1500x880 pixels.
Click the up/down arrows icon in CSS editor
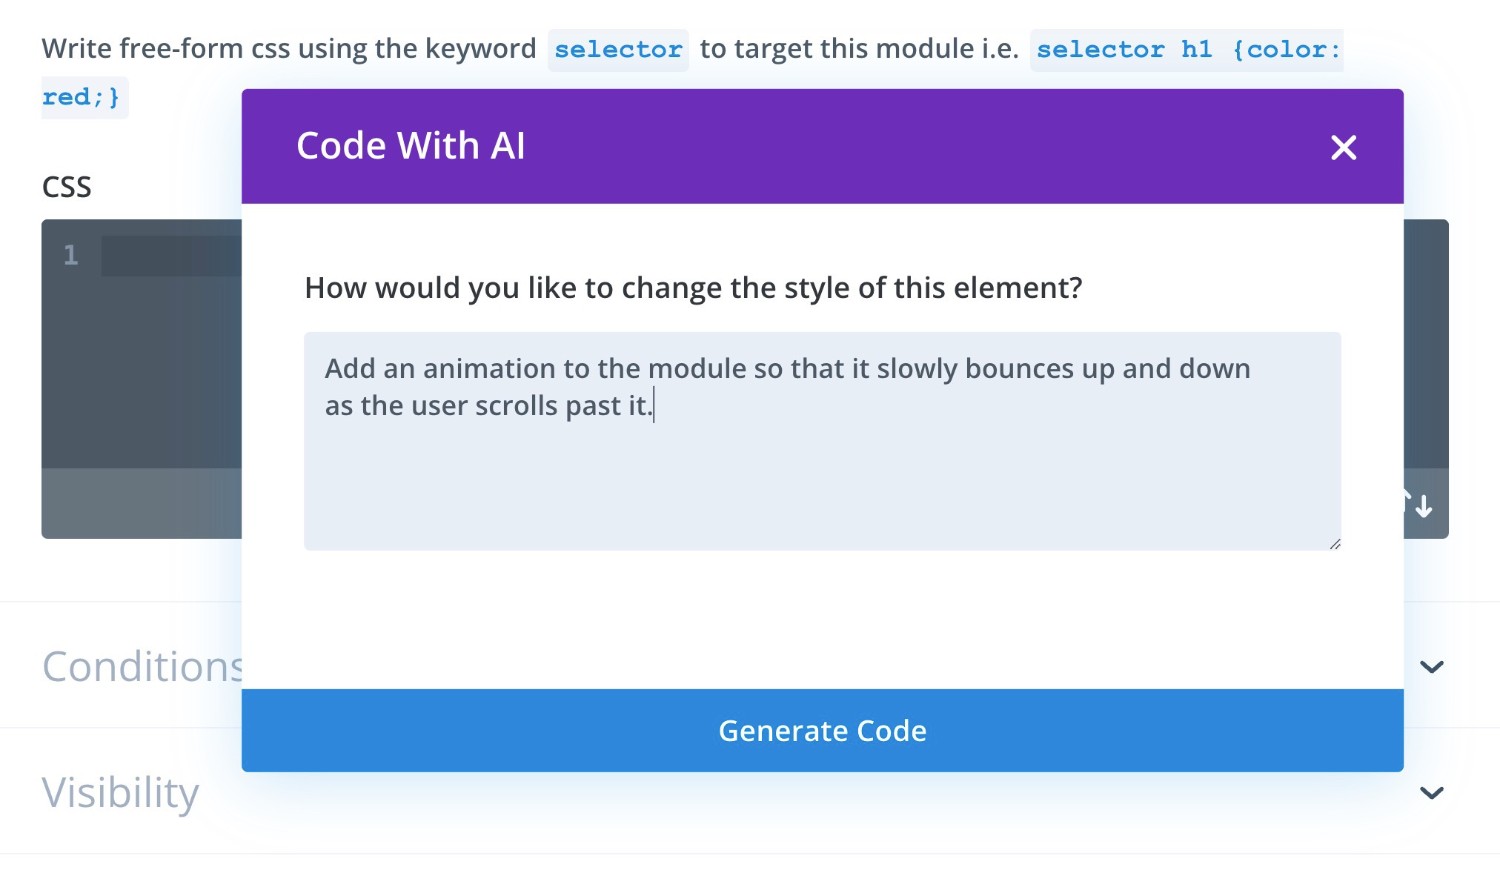pyautogui.click(x=1422, y=506)
